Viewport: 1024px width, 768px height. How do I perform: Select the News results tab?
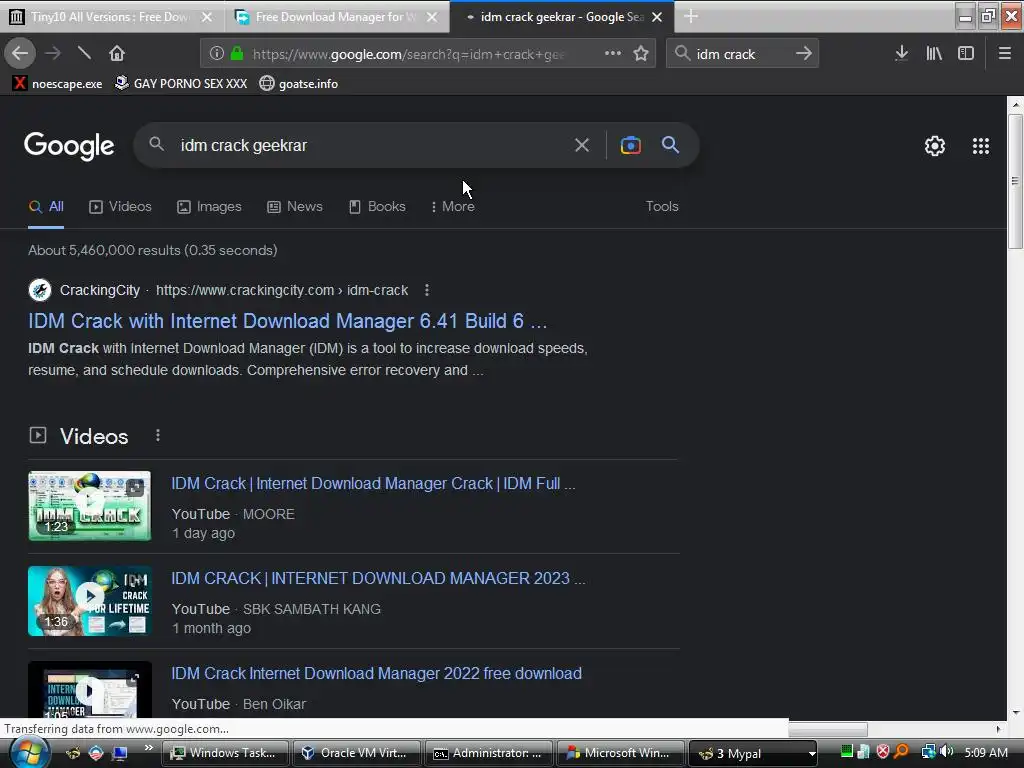pos(295,206)
